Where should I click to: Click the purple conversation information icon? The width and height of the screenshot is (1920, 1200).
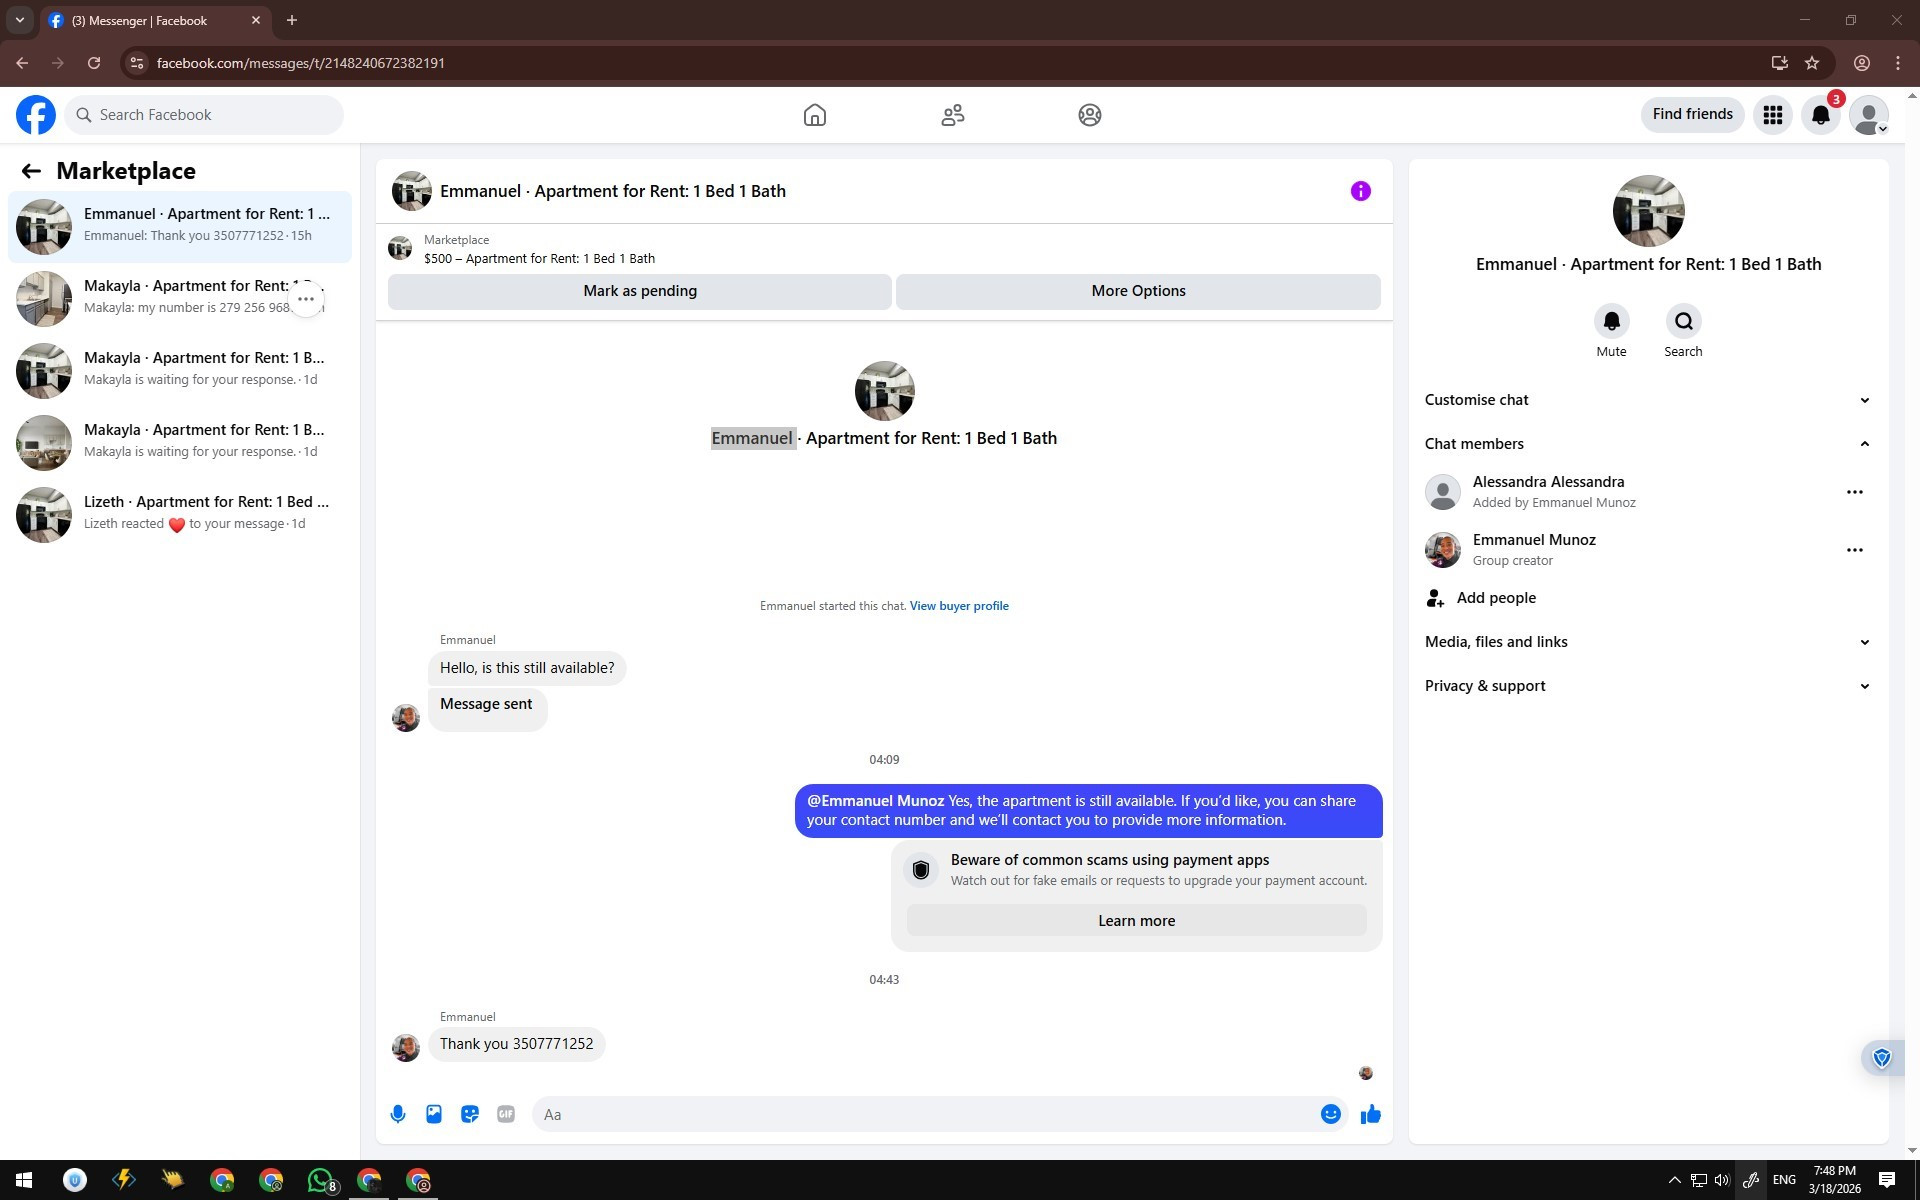click(x=1360, y=191)
